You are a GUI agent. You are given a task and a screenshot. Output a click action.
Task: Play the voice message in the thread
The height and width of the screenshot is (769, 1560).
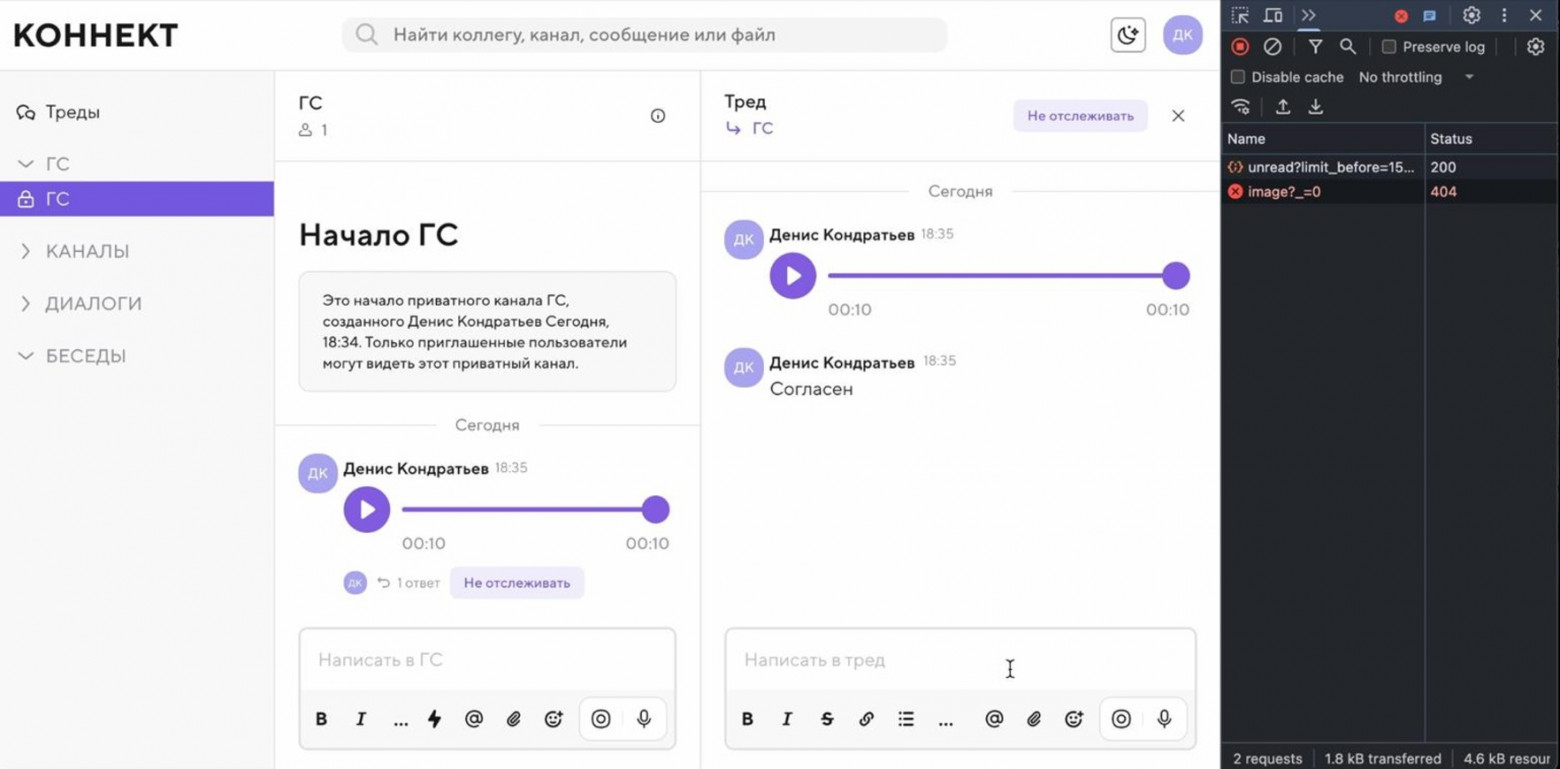point(793,275)
